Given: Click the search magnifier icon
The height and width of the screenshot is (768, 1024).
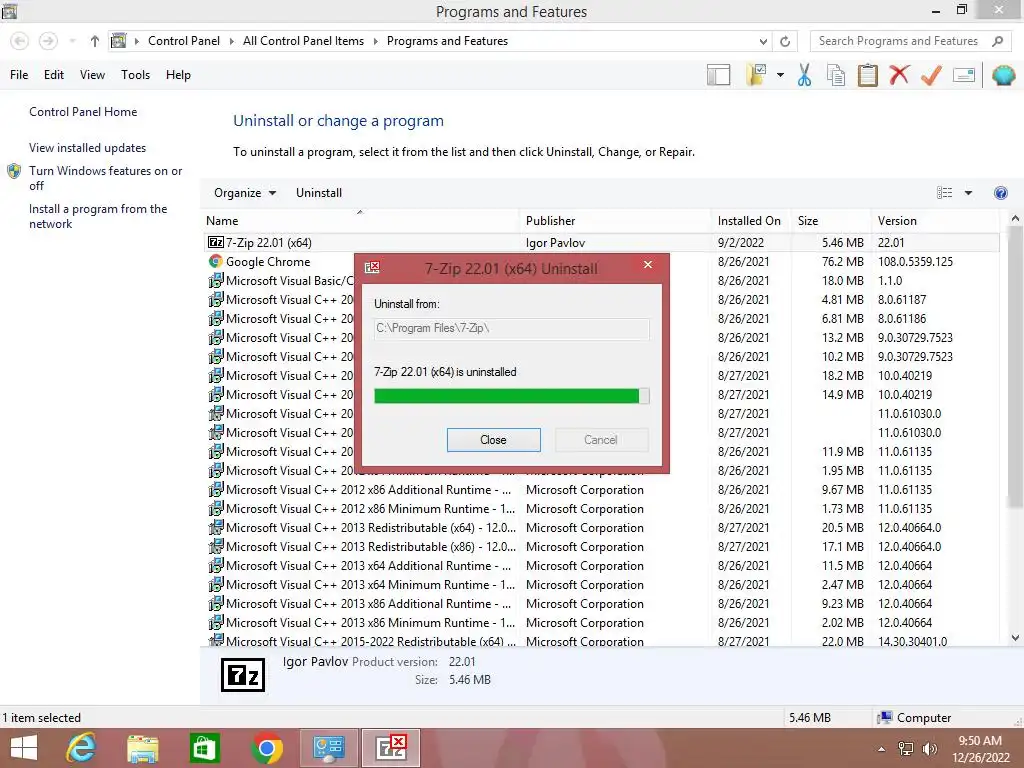Looking at the screenshot, I should pyautogui.click(x=997, y=41).
